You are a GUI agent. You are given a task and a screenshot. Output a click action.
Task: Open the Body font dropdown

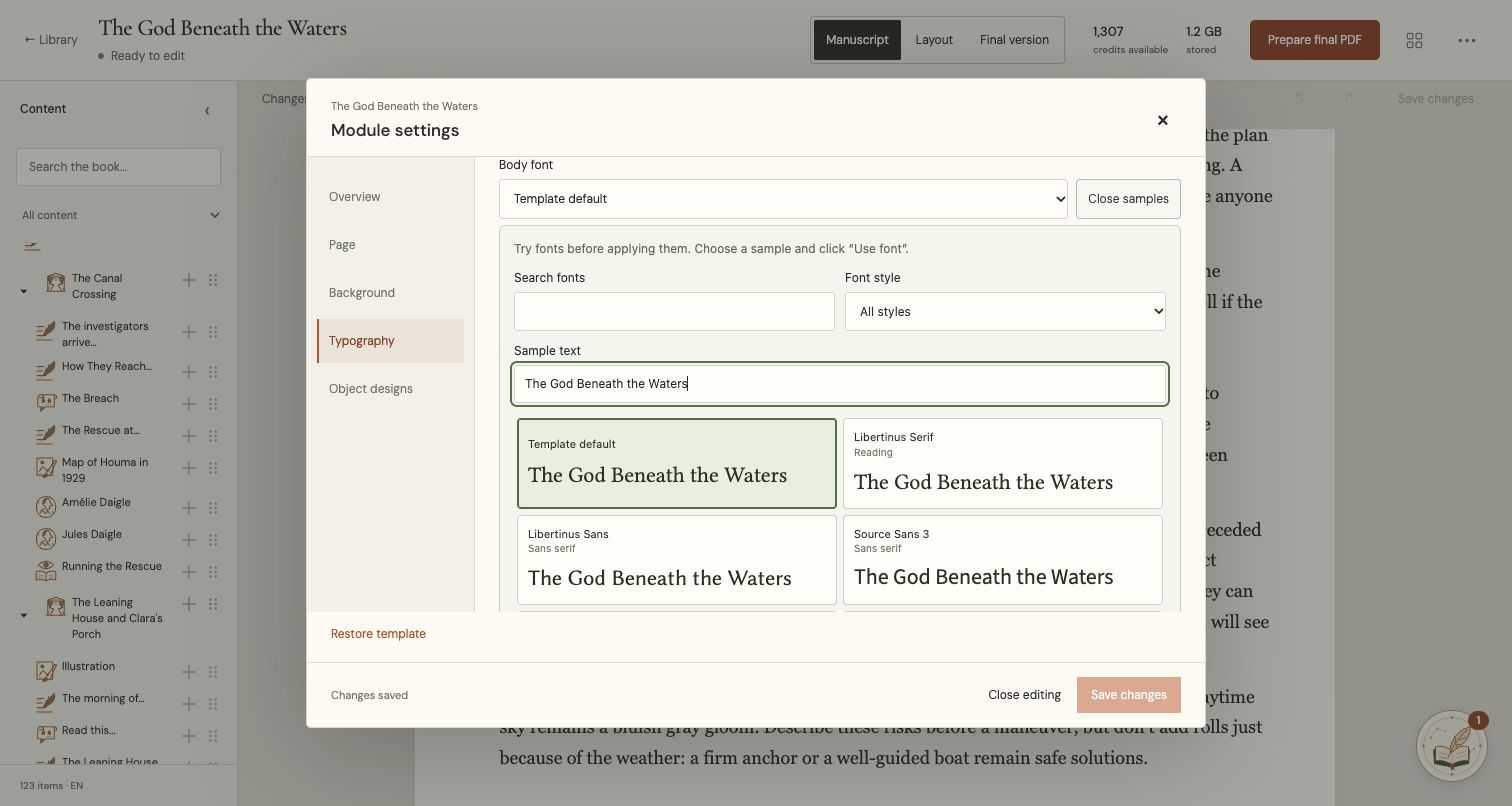(x=783, y=199)
